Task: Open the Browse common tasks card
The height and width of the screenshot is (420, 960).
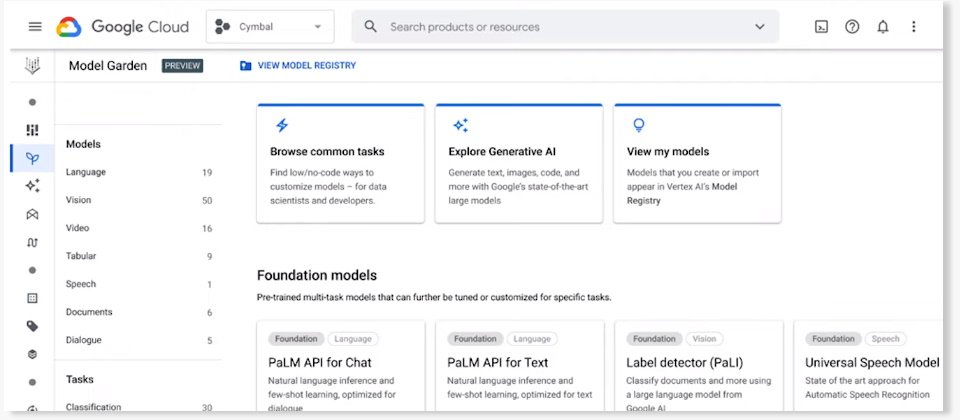Action: tap(340, 163)
